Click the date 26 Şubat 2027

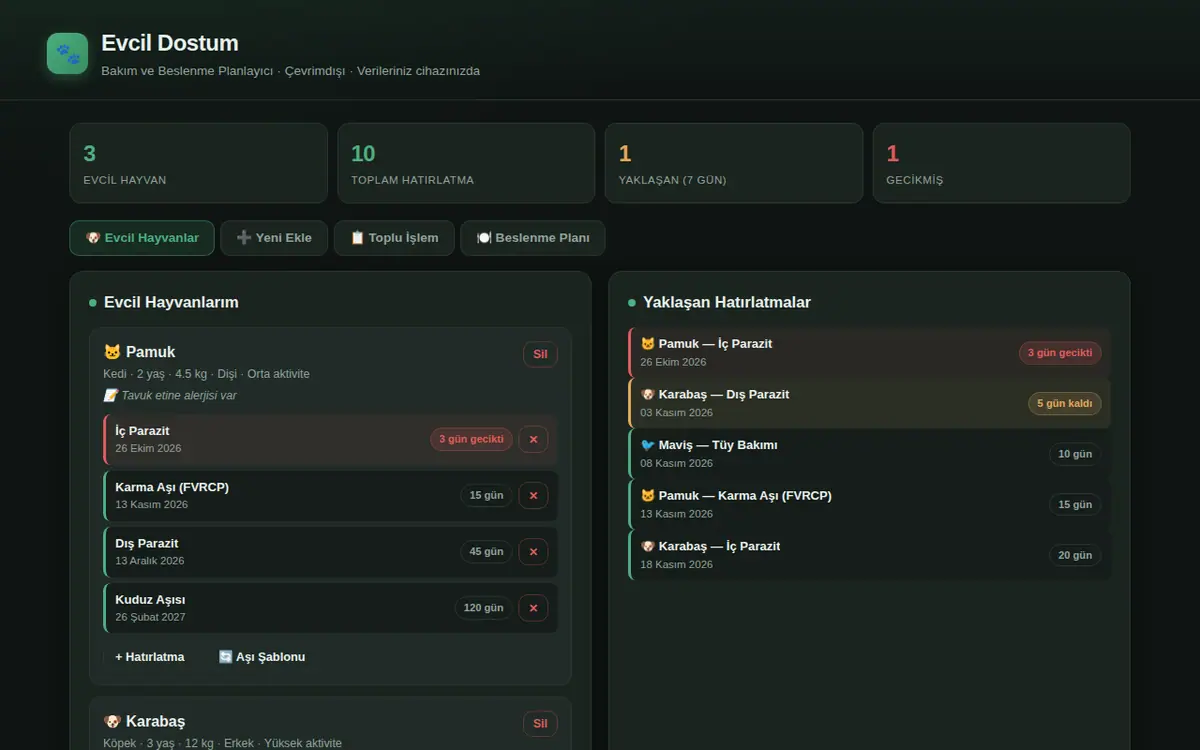(150, 617)
